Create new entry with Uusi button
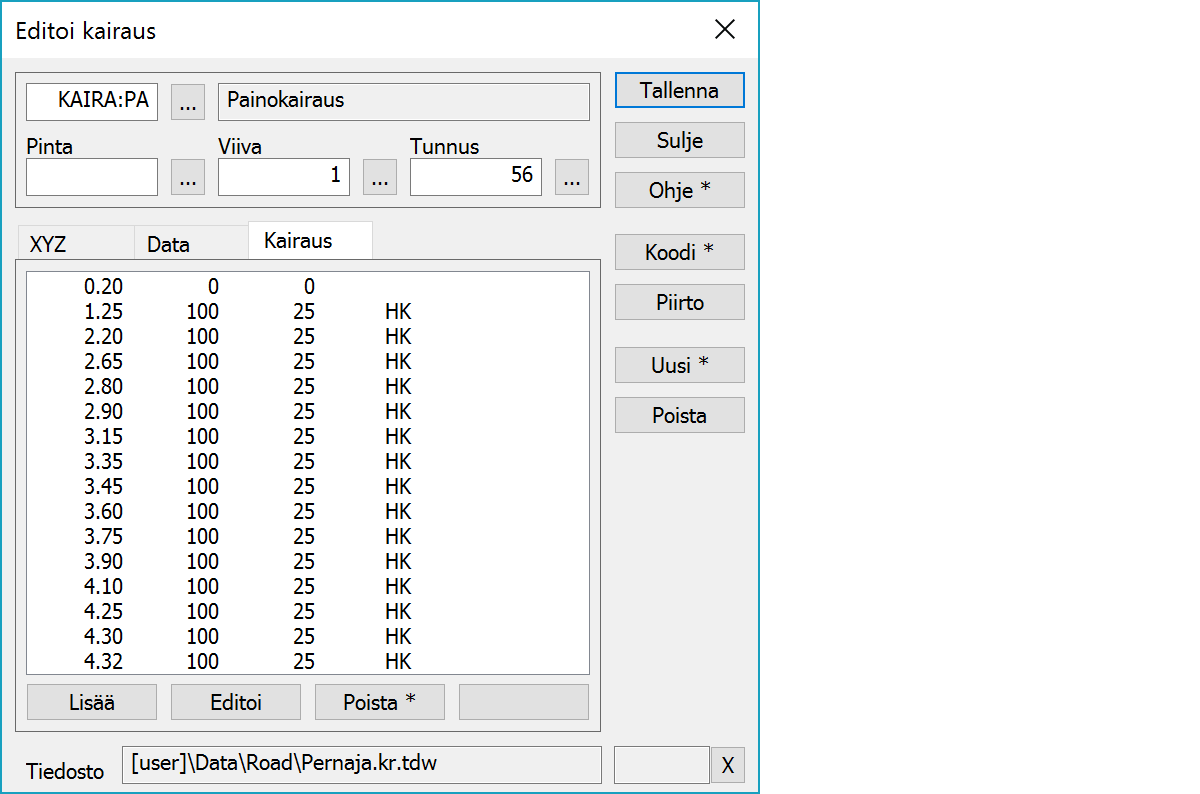Screen dimensions: 1200x794 click(679, 366)
